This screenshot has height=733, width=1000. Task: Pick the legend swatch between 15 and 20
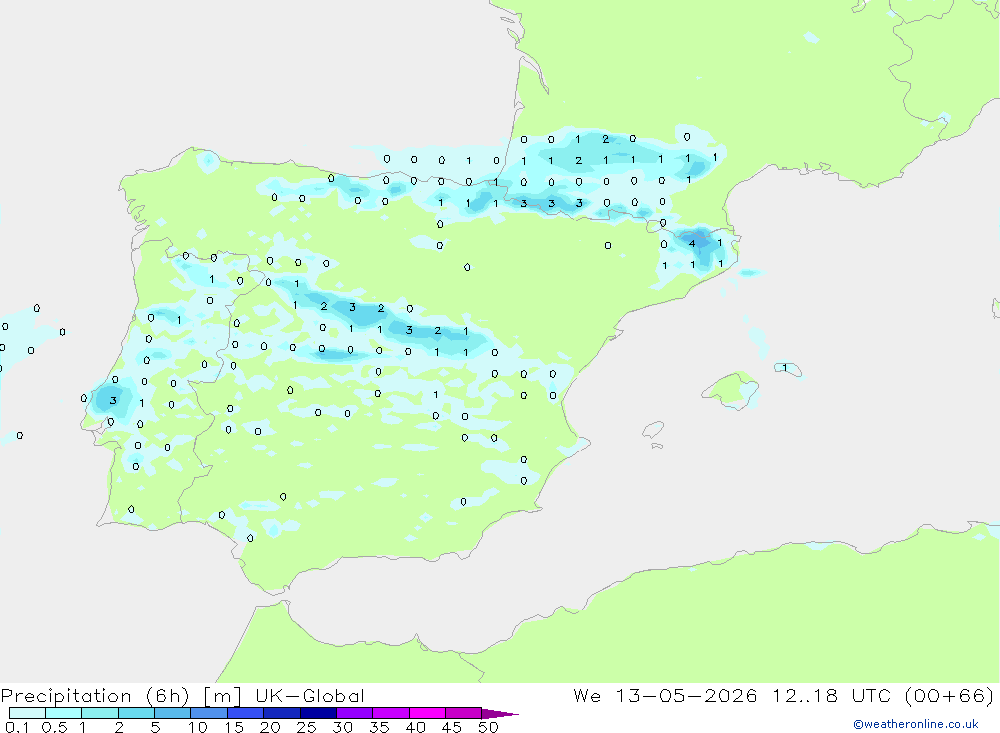pos(246,713)
